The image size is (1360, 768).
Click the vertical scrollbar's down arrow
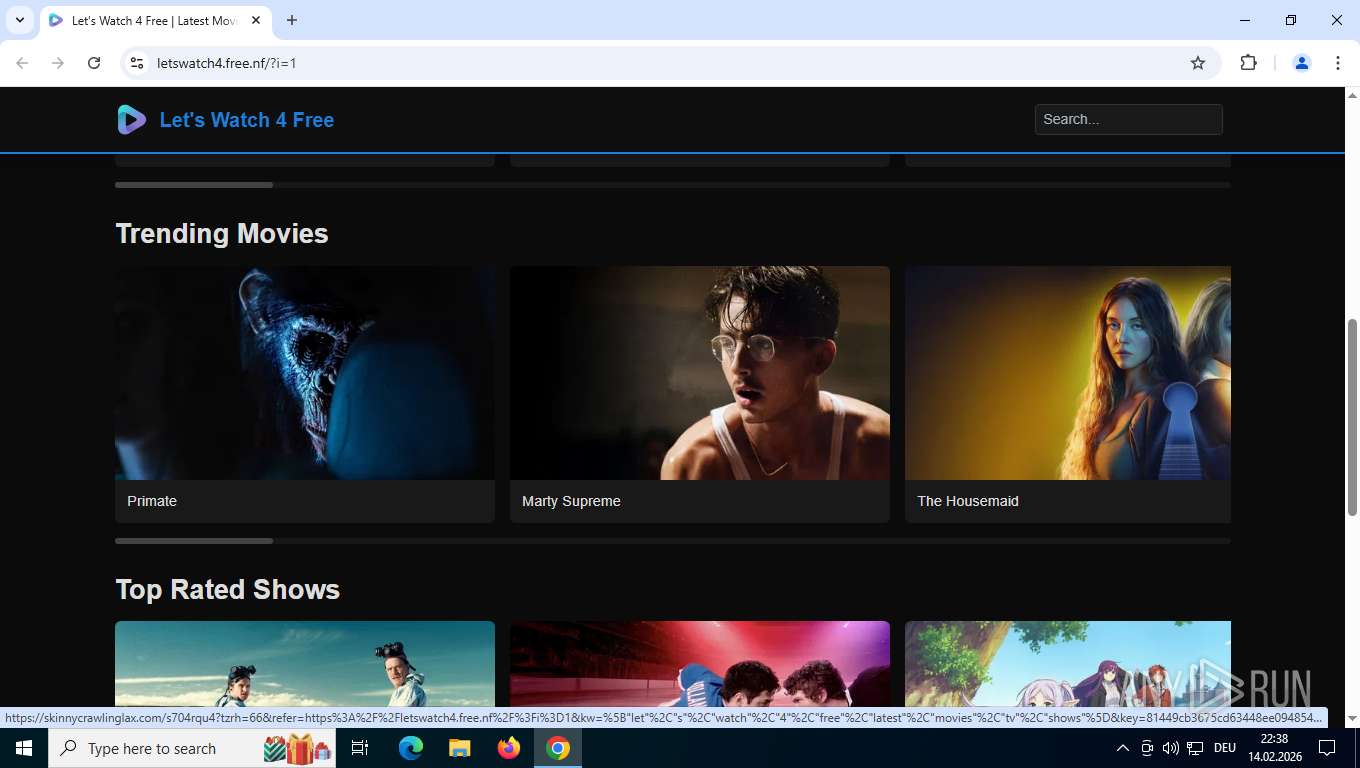(1352, 718)
